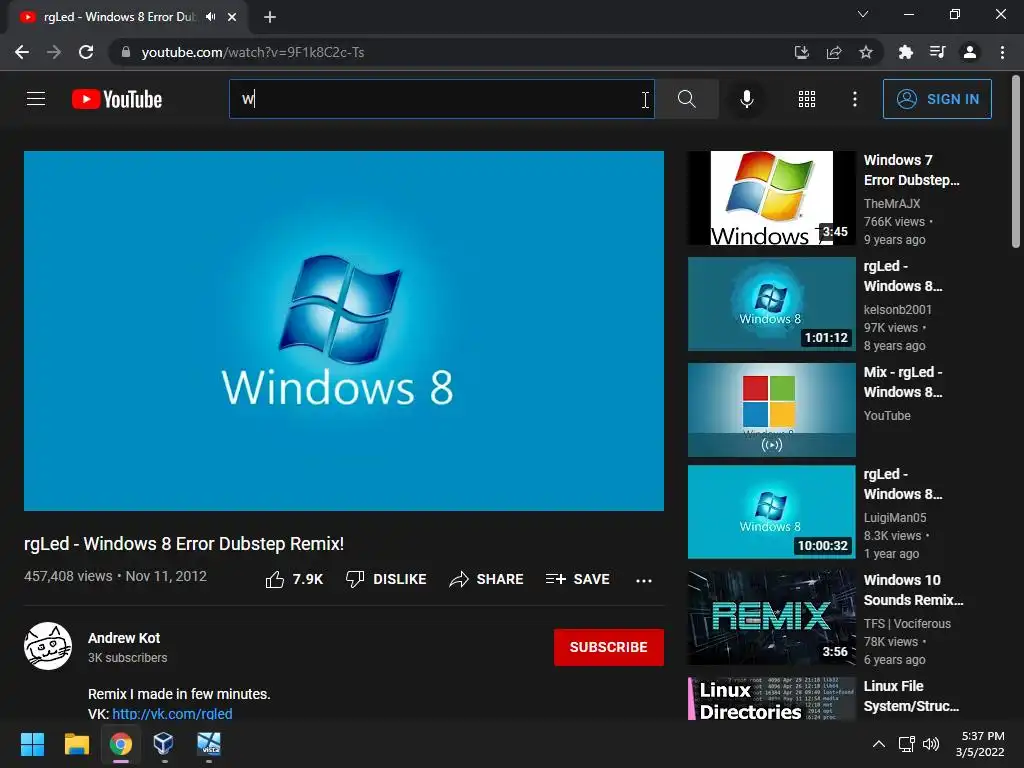
Task: Open media controls icon in toolbar
Action: click(937, 52)
